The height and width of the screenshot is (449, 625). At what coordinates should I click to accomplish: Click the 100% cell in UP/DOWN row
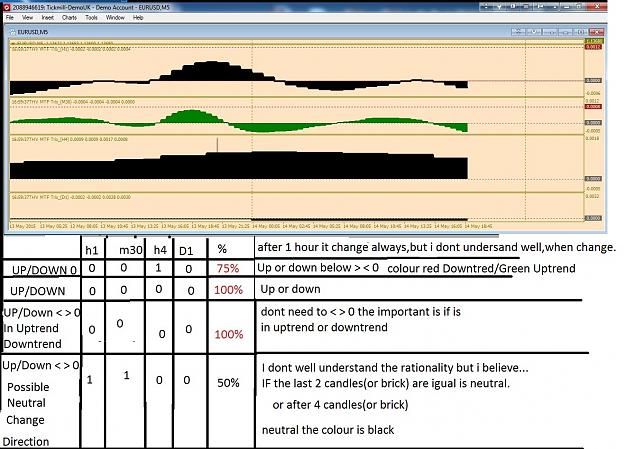228,290
